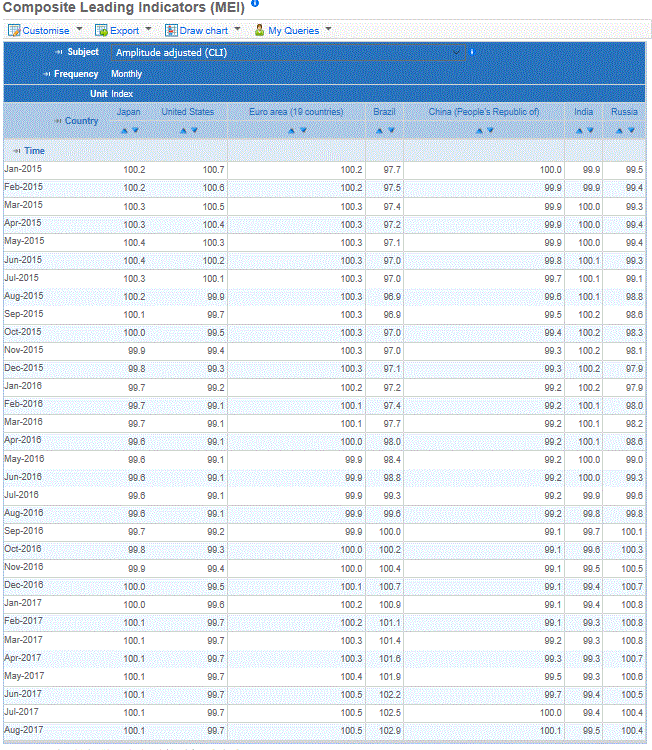The width and height of the screenshot is (652, 750).
Task: Sort United States column descending
Action: [194, 130]
